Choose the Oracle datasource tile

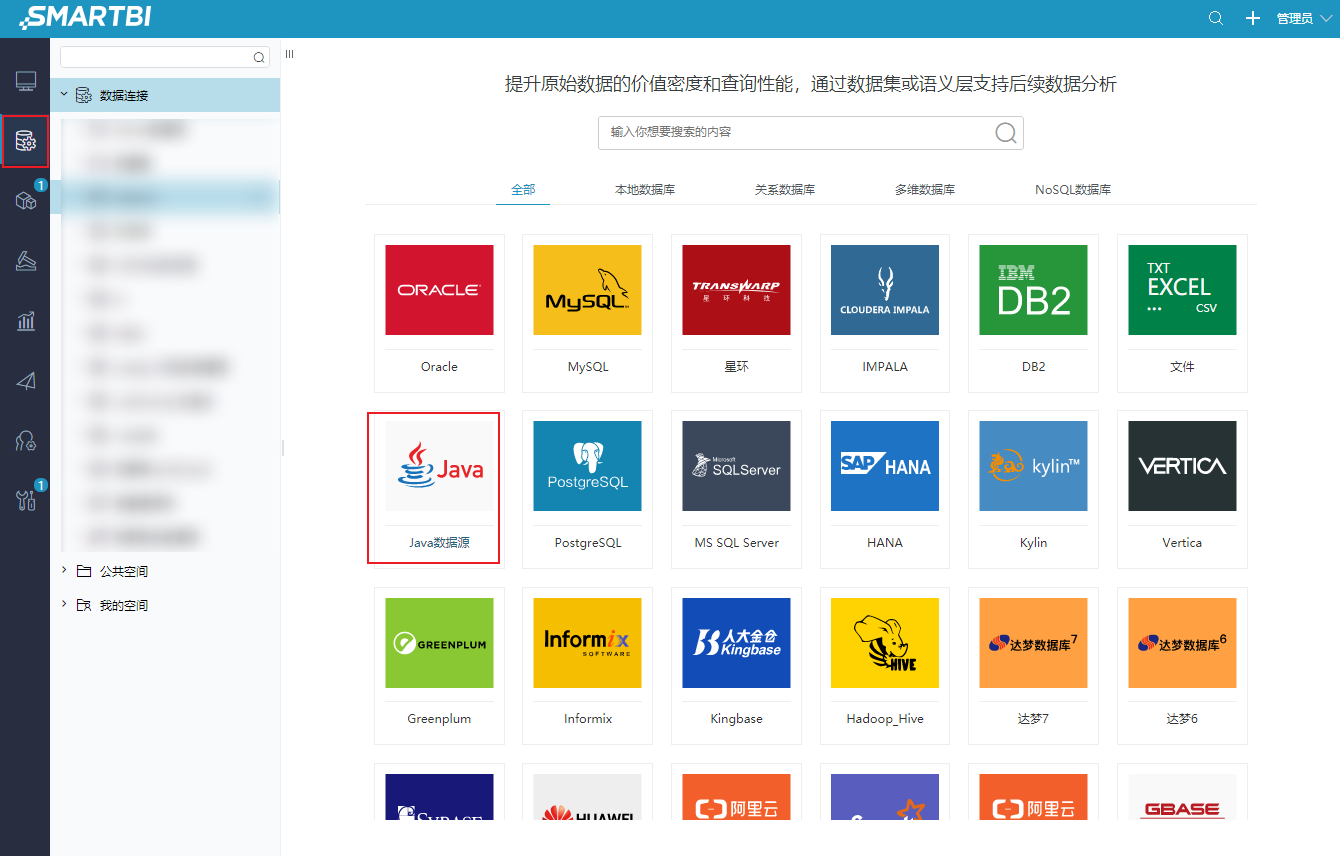(439, 313)
